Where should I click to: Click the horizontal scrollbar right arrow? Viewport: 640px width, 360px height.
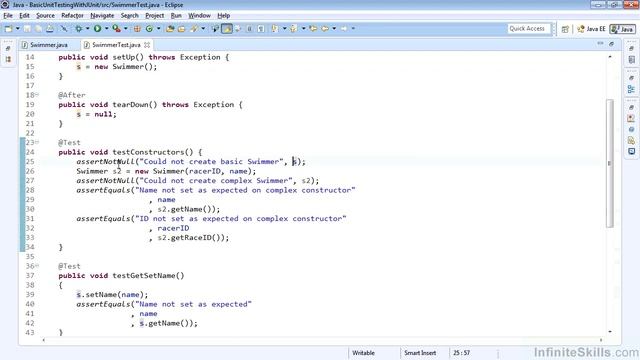(x=600, y=340)
